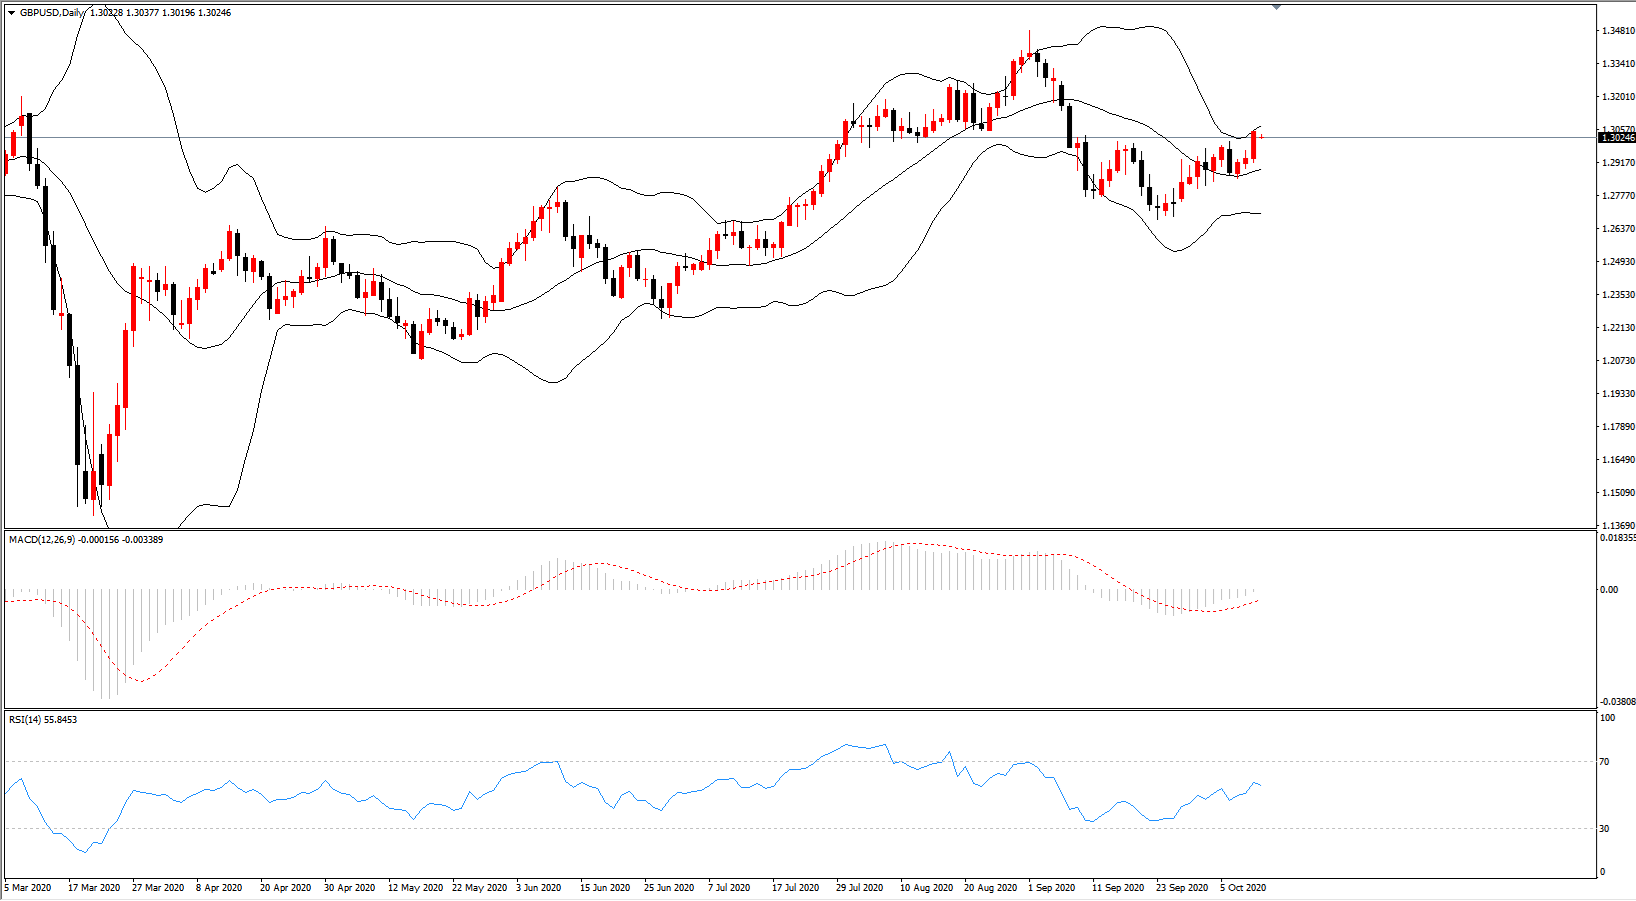
Task: Click the chart shift triangle marker
Action: click(x=1277, y=7)
